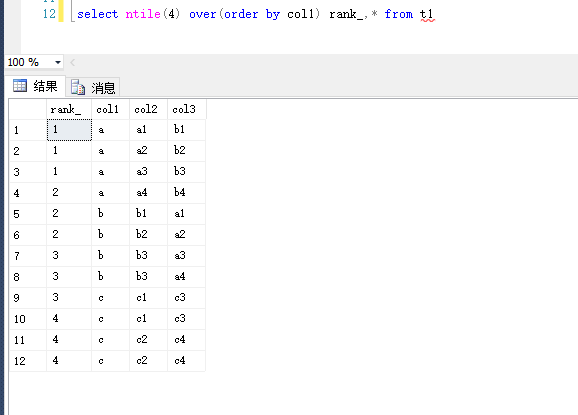This screenshot has width=578, height=415.
Task: Select the col2 column header
Action: click(149, 109)
